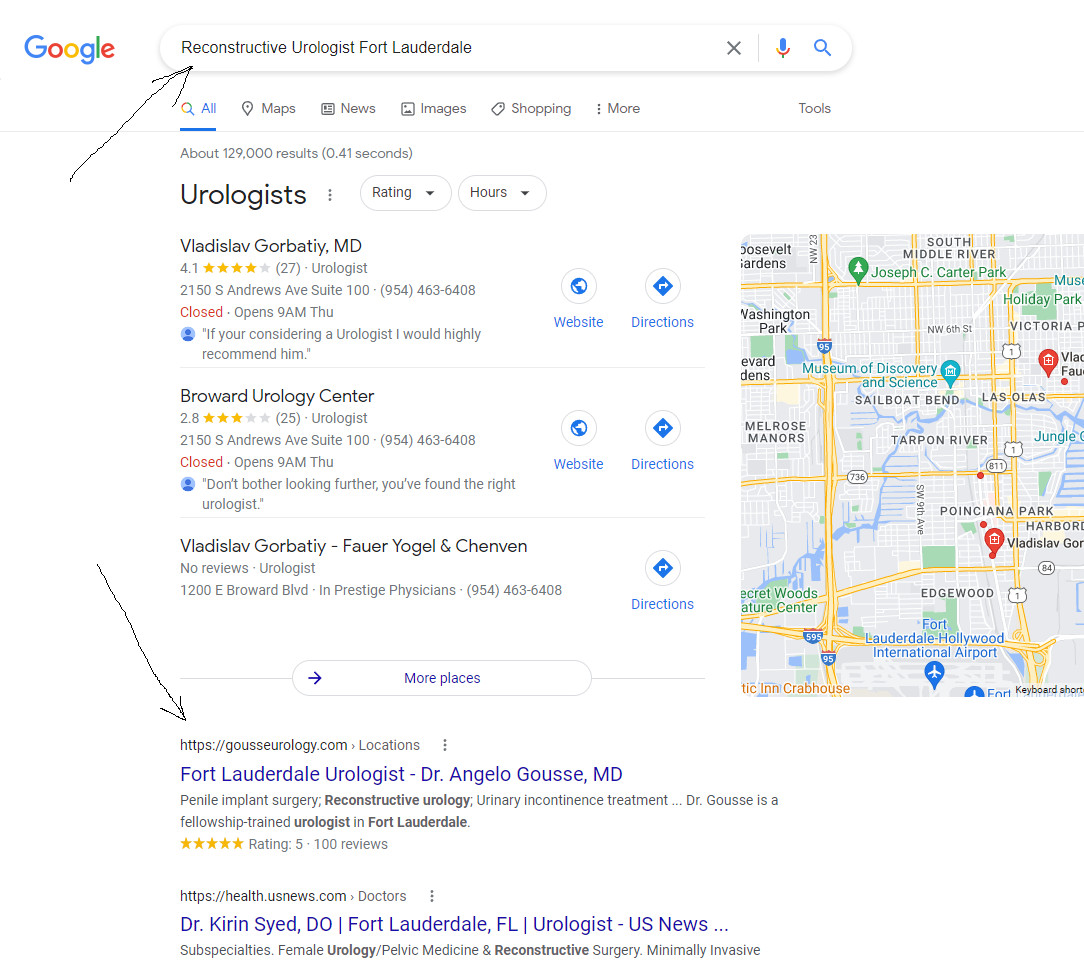1084x962 pixels.
Task: Get directions to Broward Urology Center
Action: coord(662,429)
